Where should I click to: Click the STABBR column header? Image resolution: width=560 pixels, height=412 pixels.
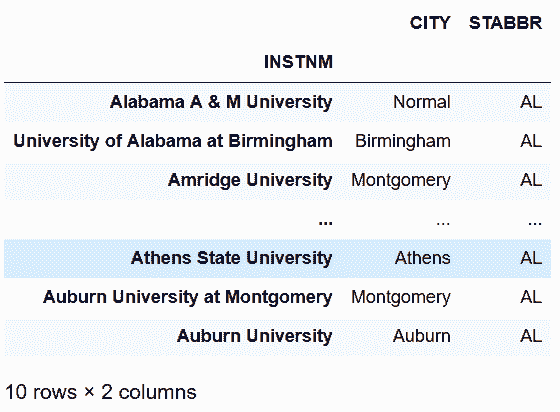(x=506, y=23)
